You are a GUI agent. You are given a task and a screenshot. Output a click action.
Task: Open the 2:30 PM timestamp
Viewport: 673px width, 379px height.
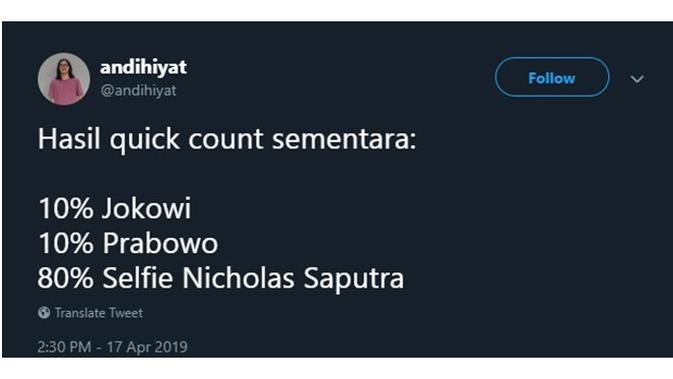(x=64, y=347)
